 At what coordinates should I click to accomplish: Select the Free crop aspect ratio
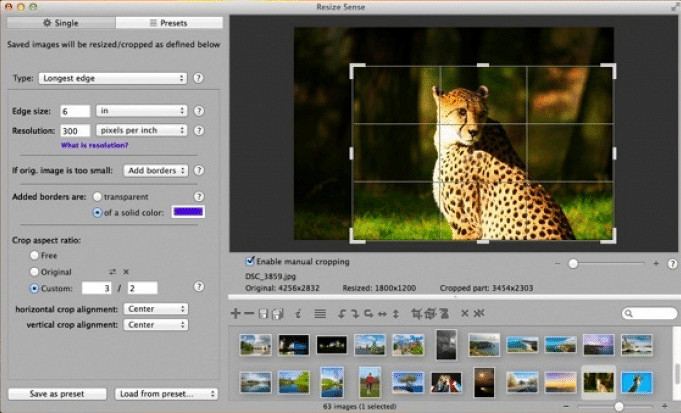pos(35,255)
